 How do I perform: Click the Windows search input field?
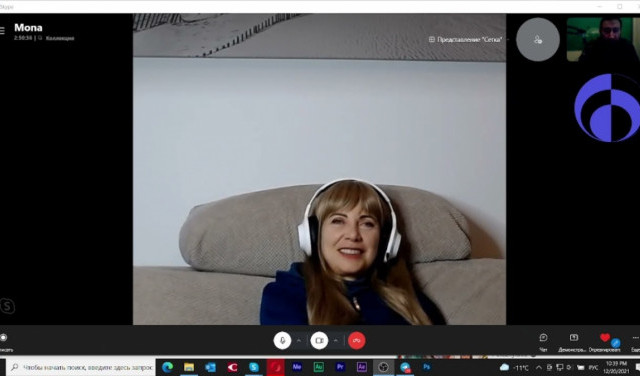click(81, 367)
